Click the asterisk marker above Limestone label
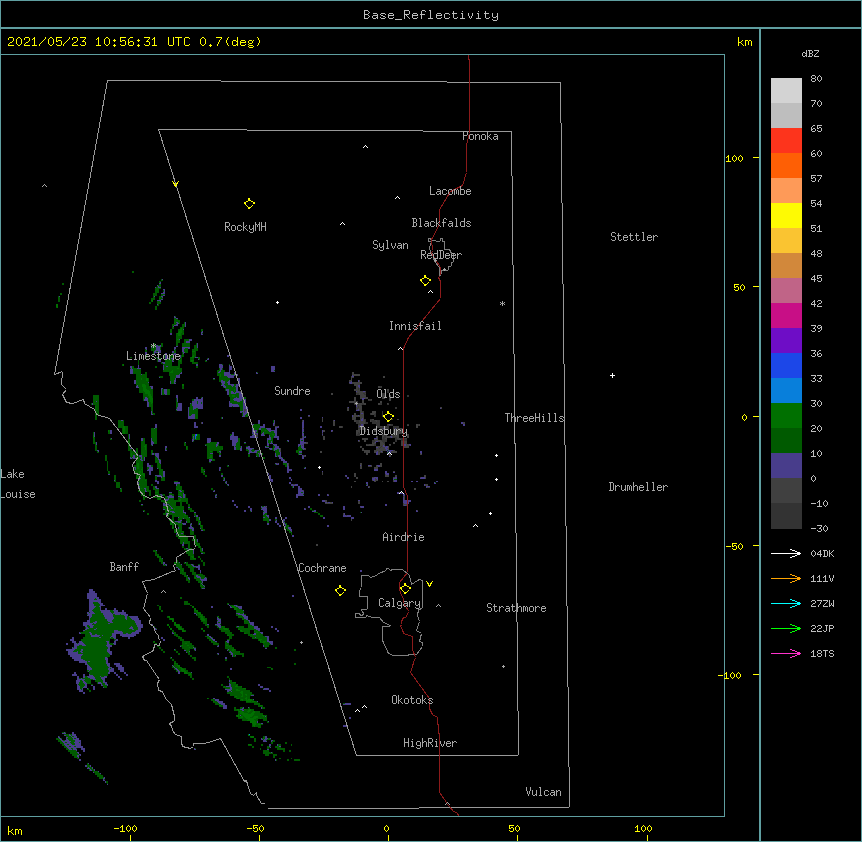 (x=154, y=346)
